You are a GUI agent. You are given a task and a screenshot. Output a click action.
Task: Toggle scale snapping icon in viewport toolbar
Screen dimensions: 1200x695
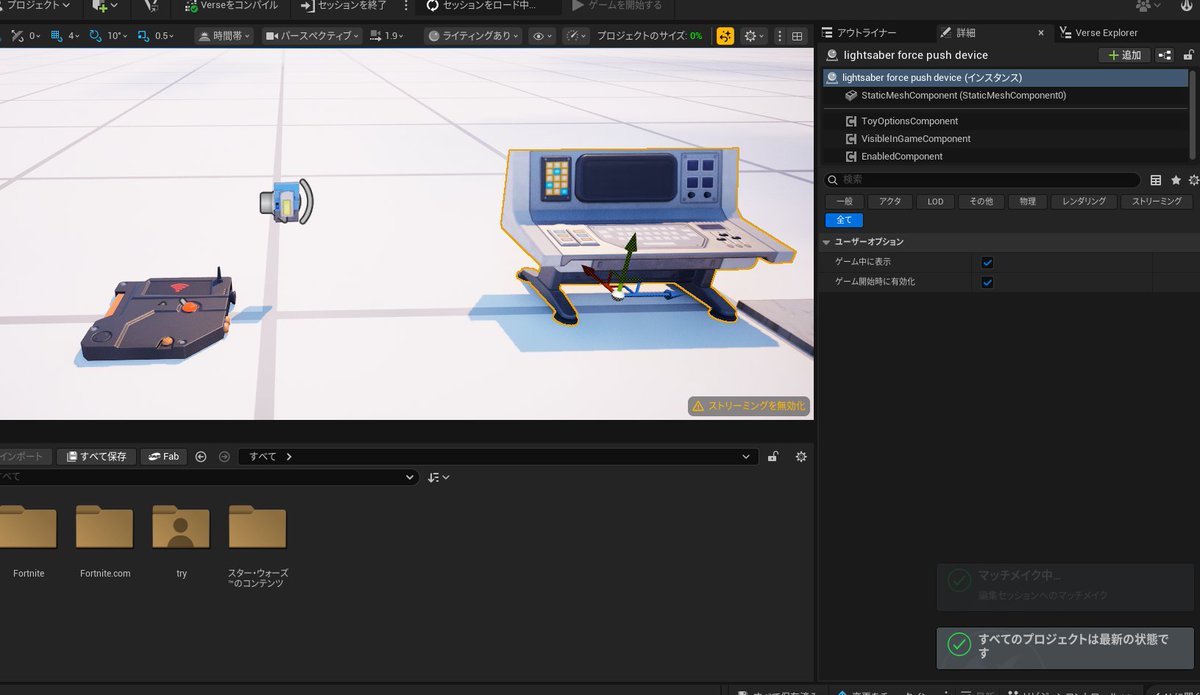145,36
